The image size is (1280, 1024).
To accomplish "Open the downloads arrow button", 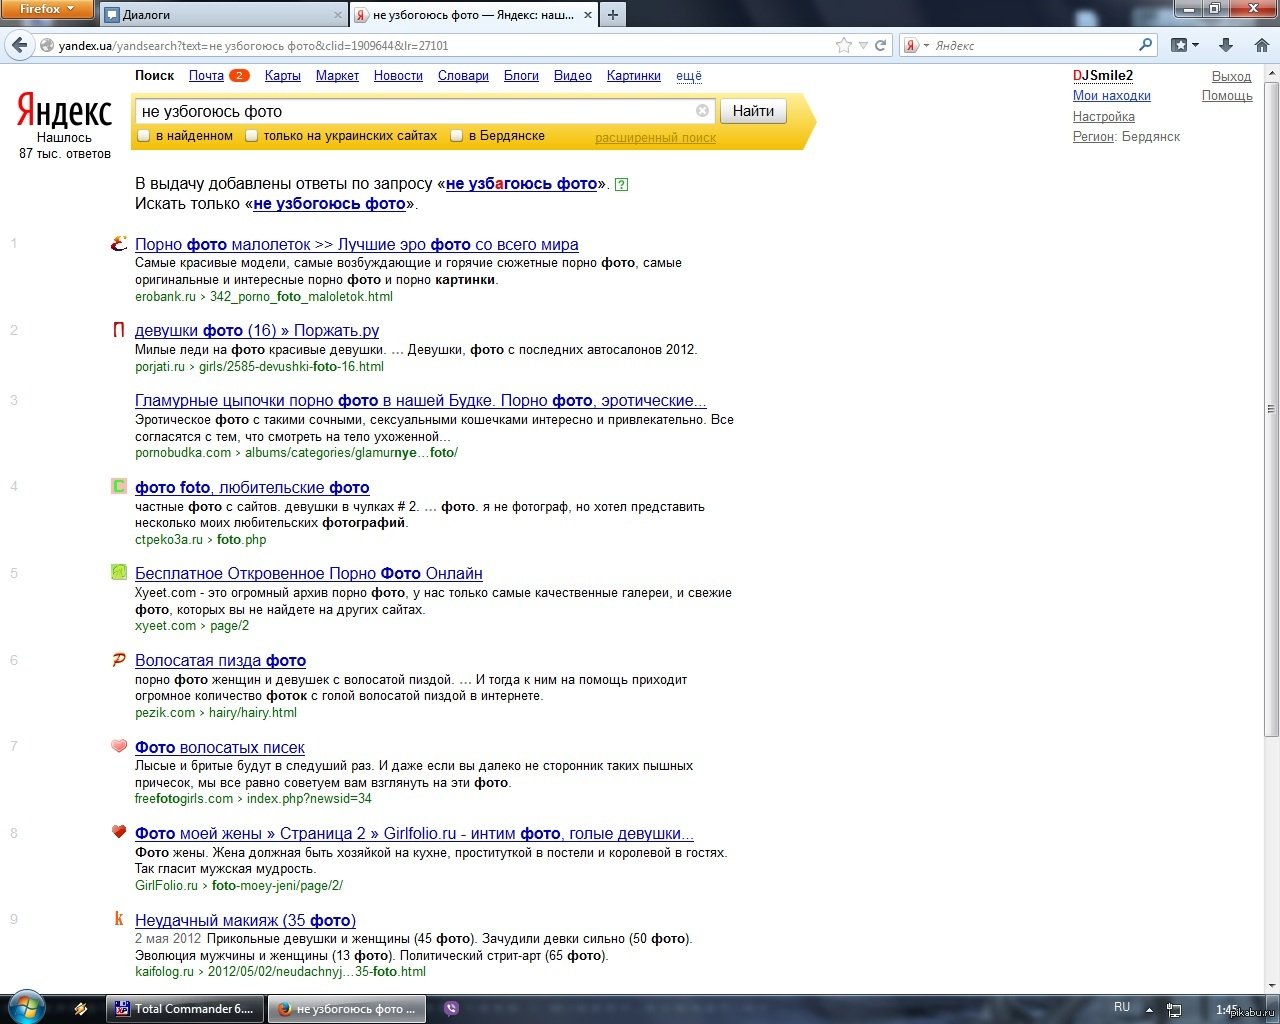I will click(x=1226, y=45).
